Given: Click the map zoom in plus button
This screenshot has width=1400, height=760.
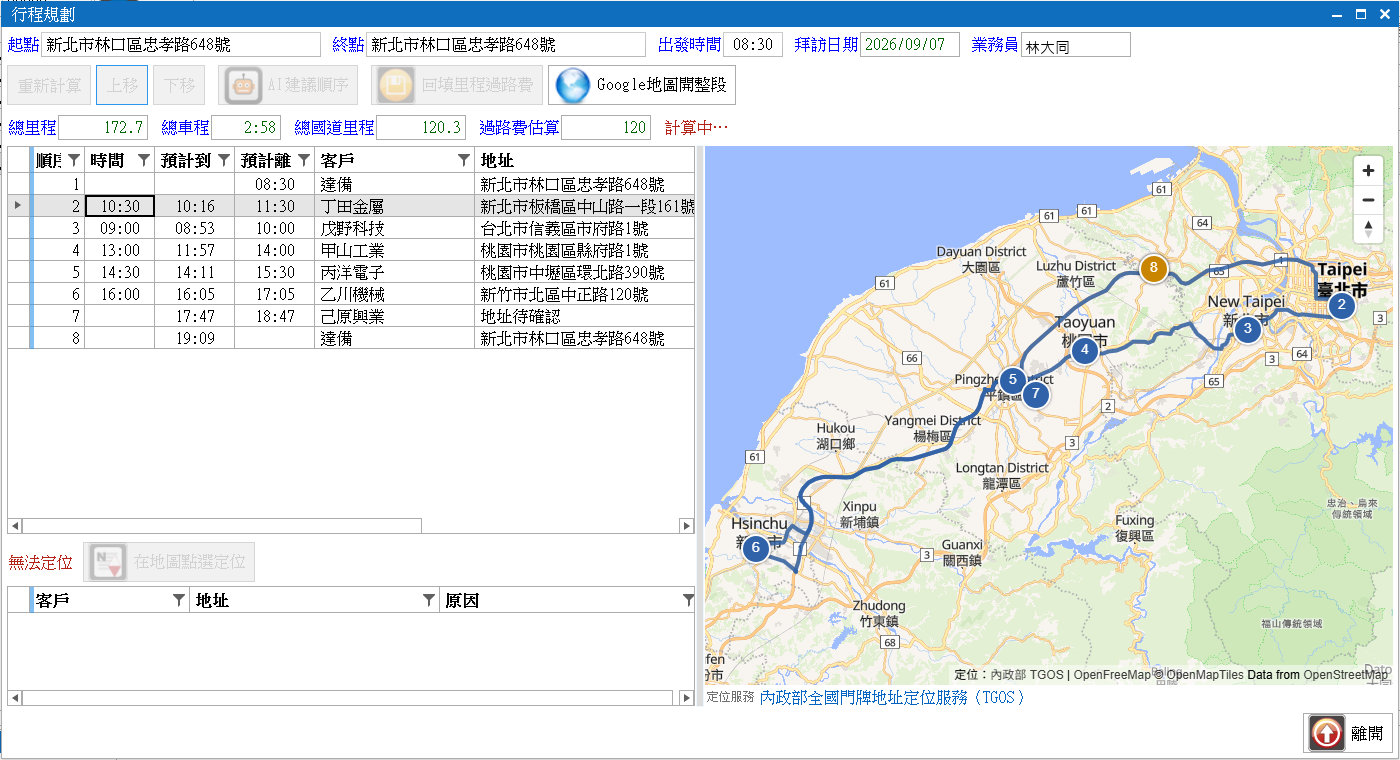Looking at the screenshot, I should click(1369, 171).
